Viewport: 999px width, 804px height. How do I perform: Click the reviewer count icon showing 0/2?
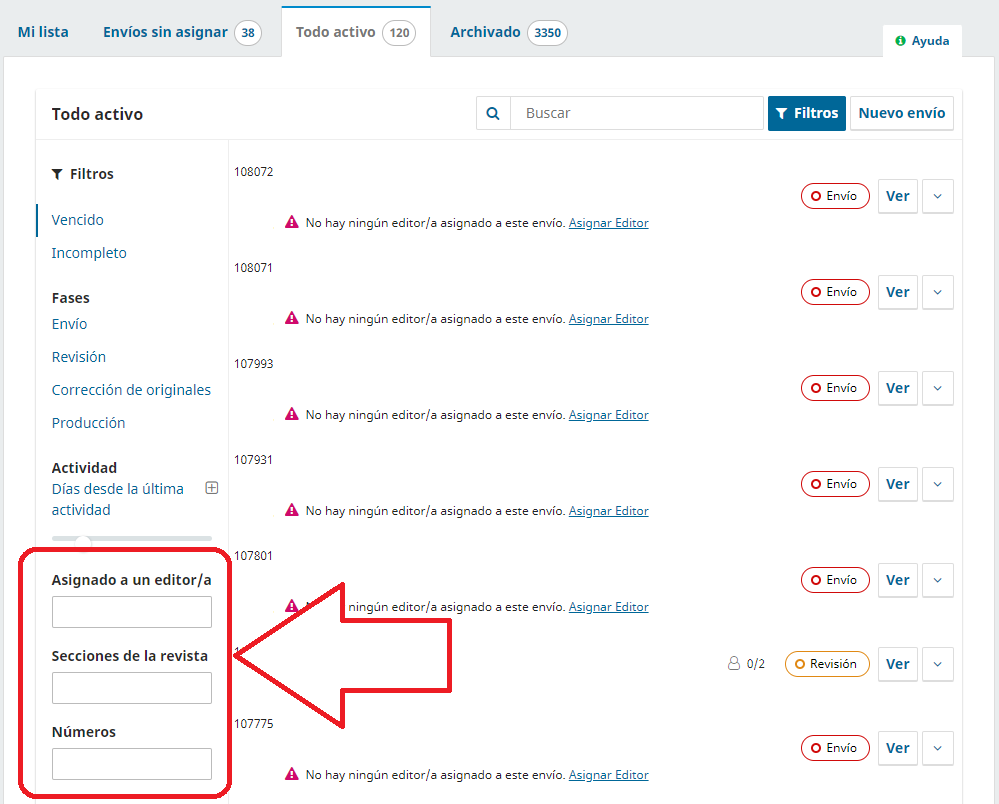tap(734, 664)
